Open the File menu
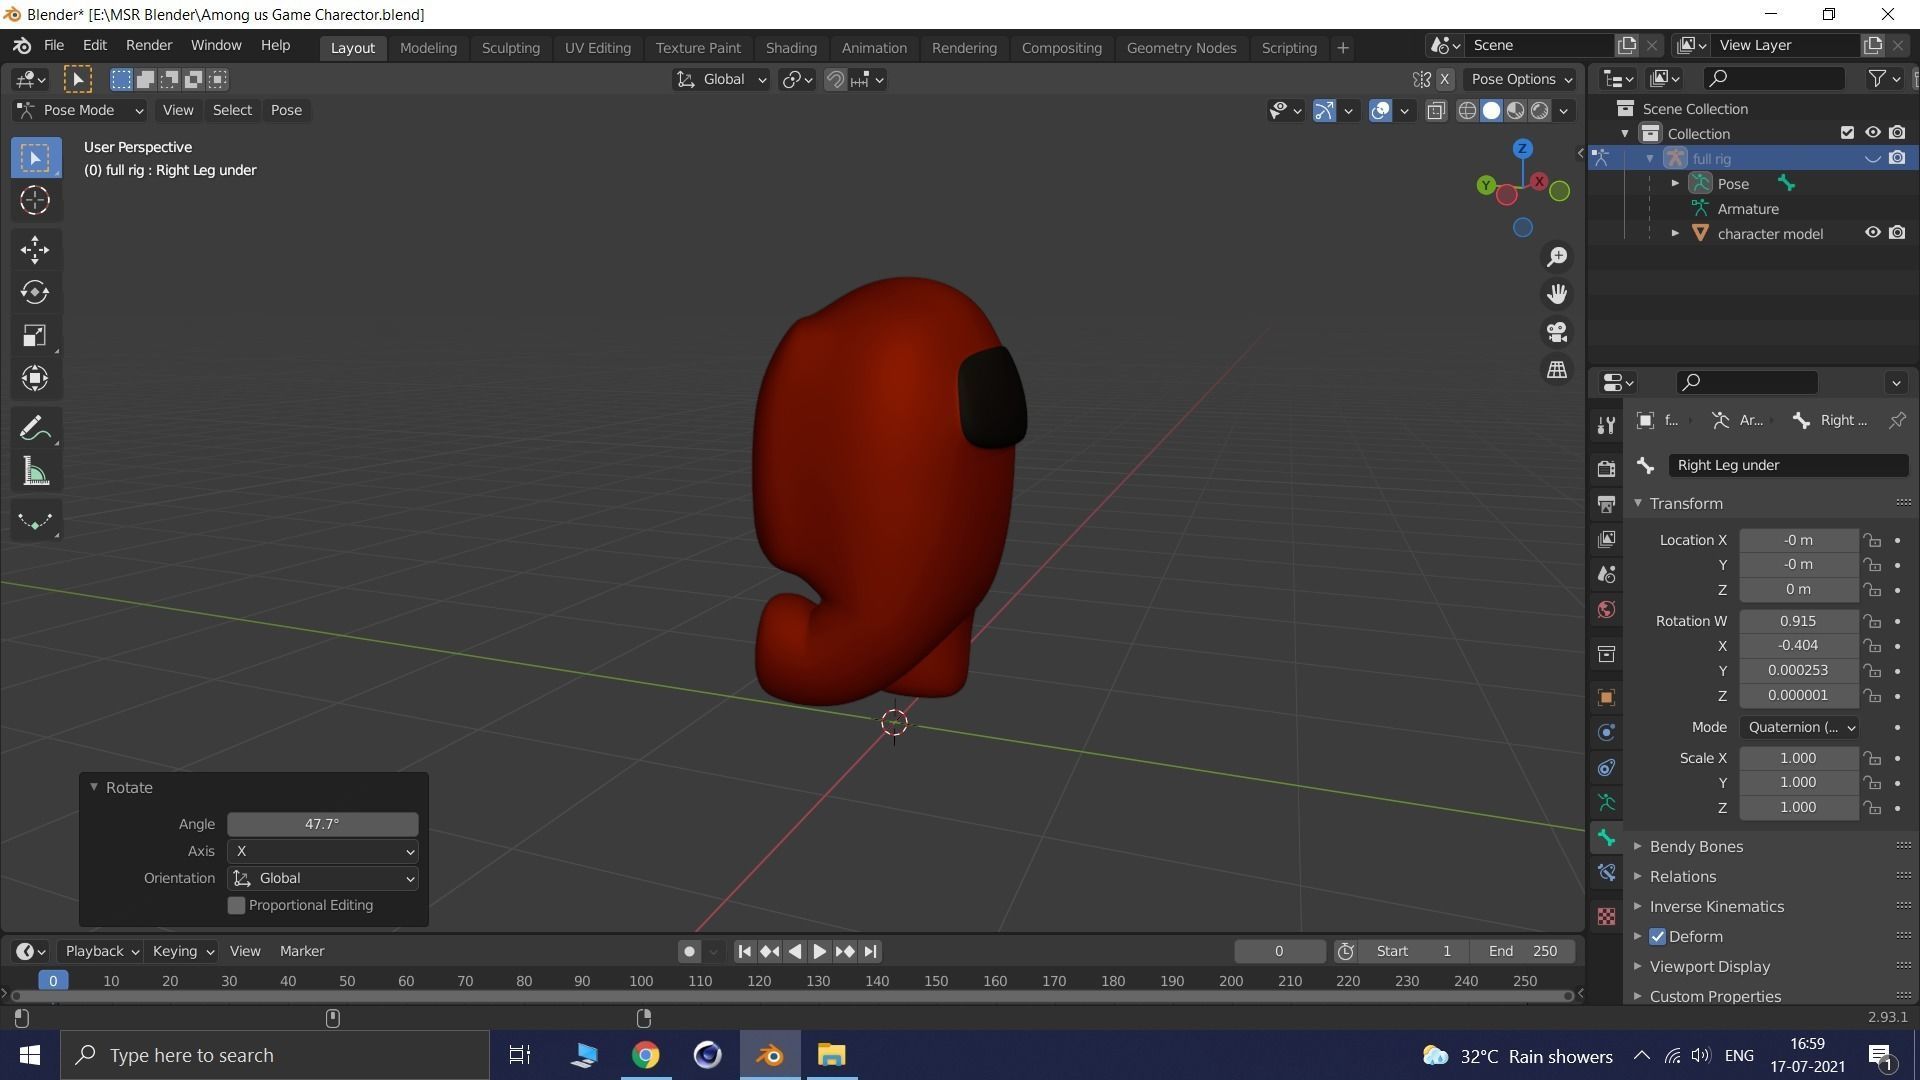The image size is (1920, 1080). point(54,46)
